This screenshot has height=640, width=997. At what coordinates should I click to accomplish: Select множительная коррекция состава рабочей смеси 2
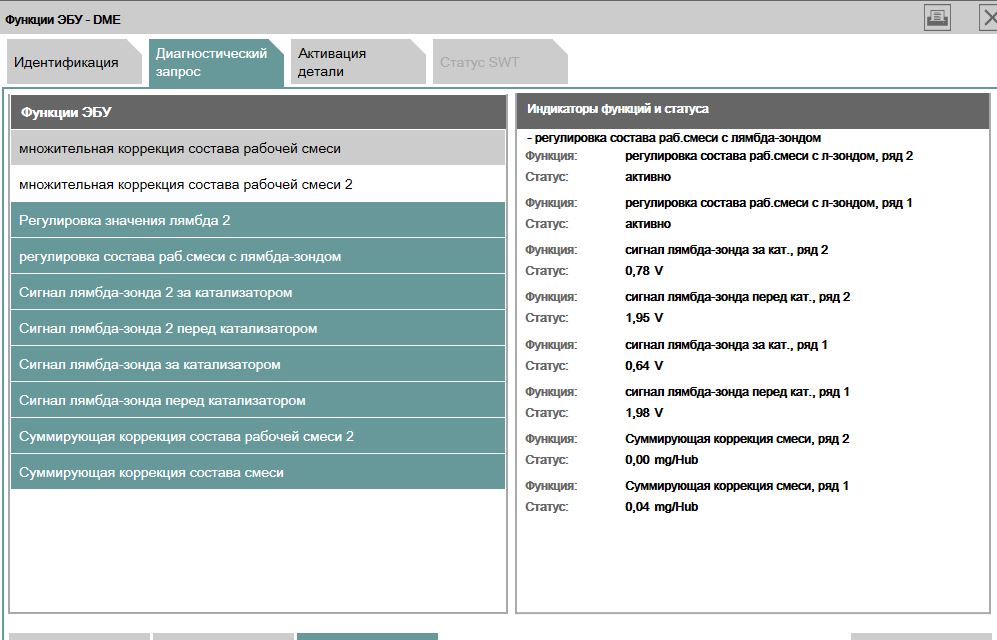click(x=258, y=184)
